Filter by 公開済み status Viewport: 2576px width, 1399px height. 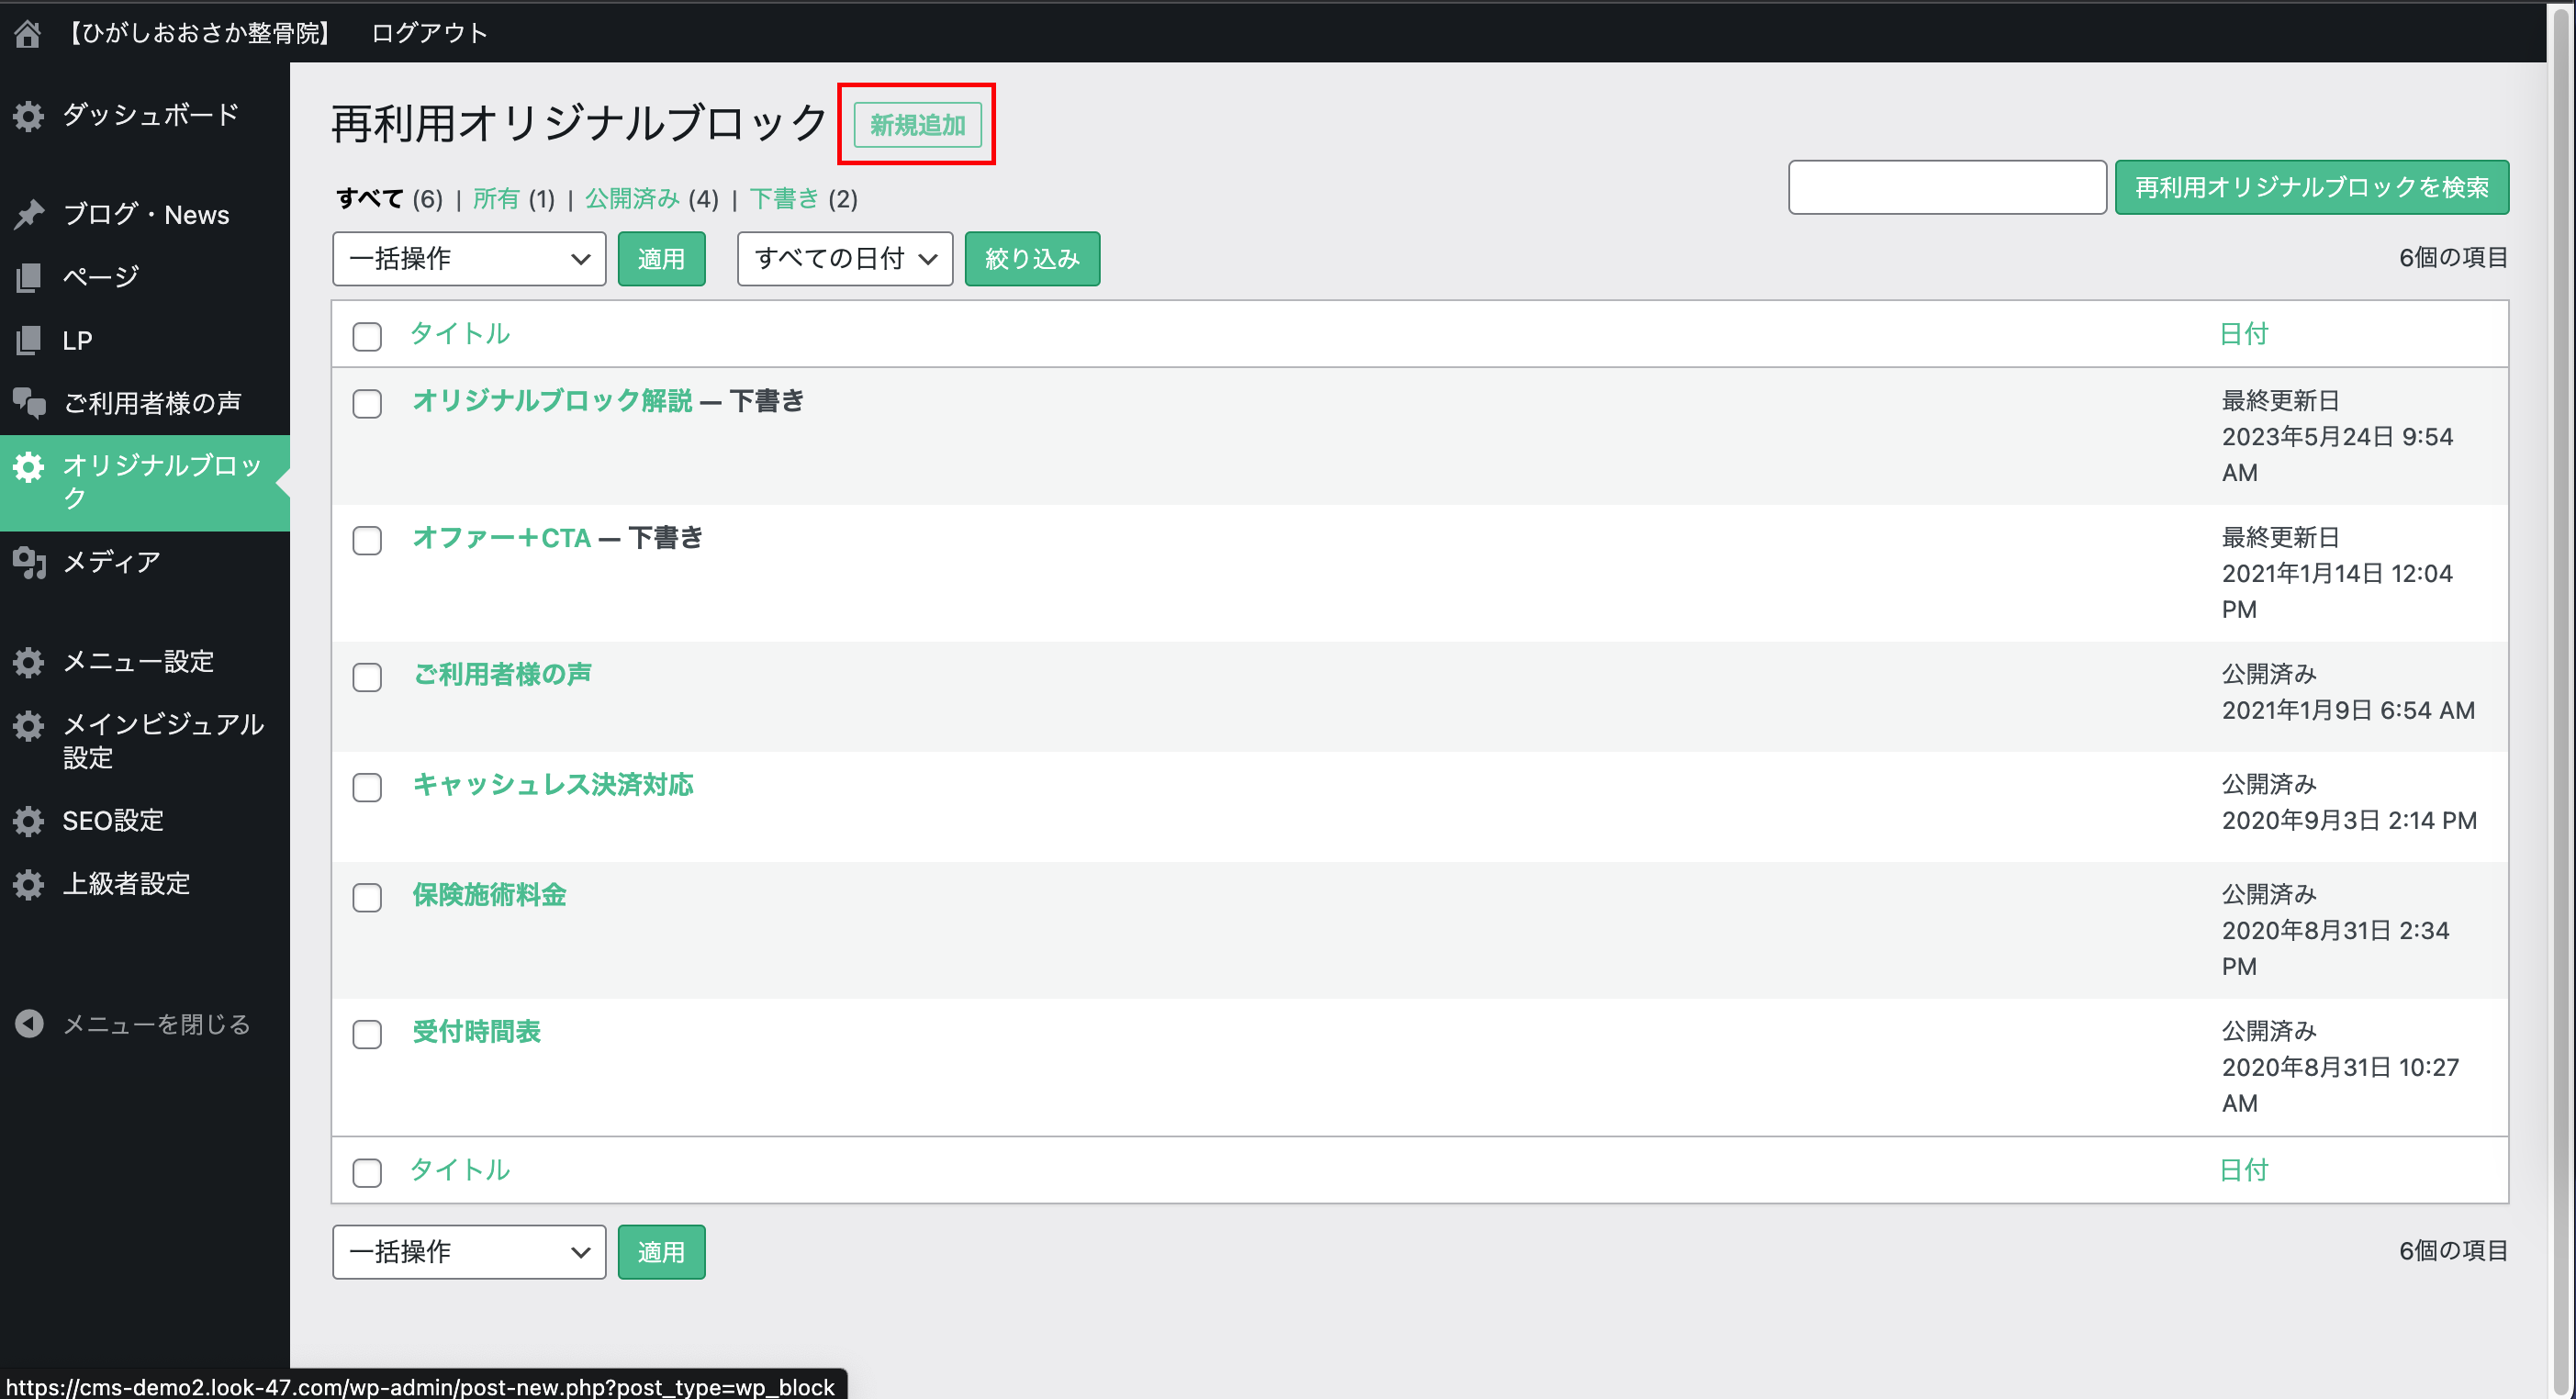pyautogui.click(x=631, y=199)
